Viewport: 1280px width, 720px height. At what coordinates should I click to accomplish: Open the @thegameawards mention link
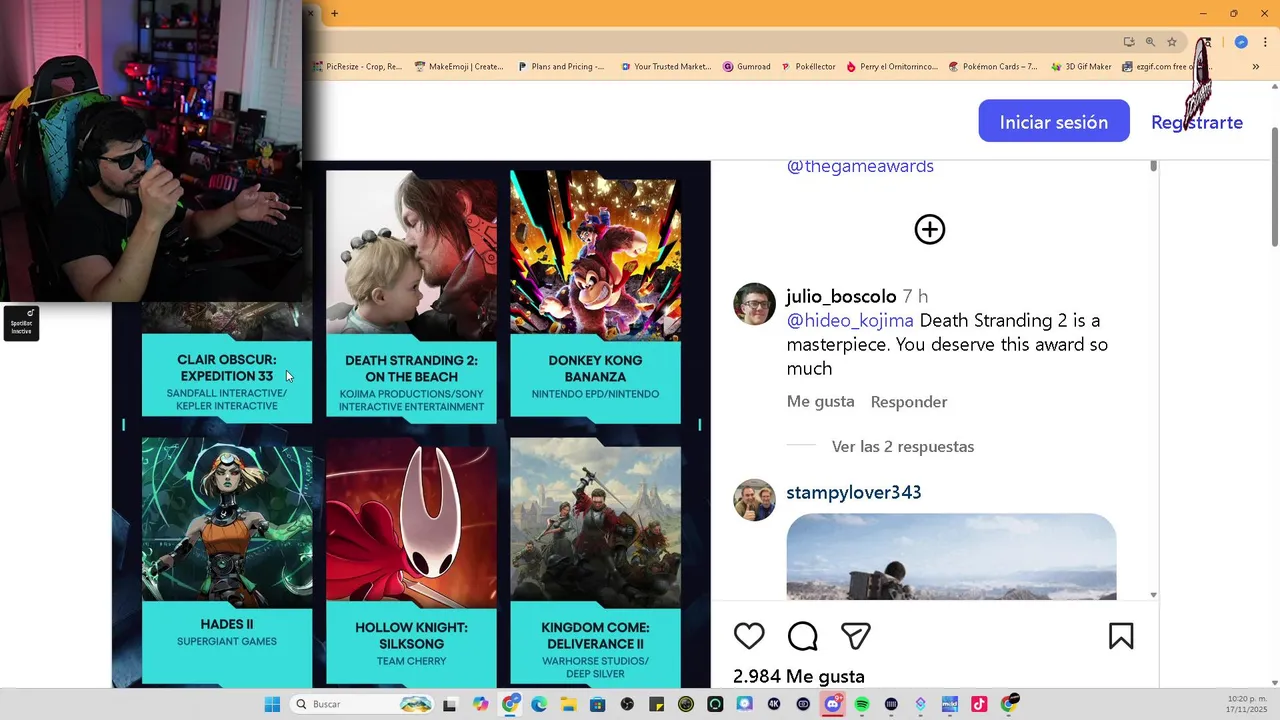(x=860, y=166)
